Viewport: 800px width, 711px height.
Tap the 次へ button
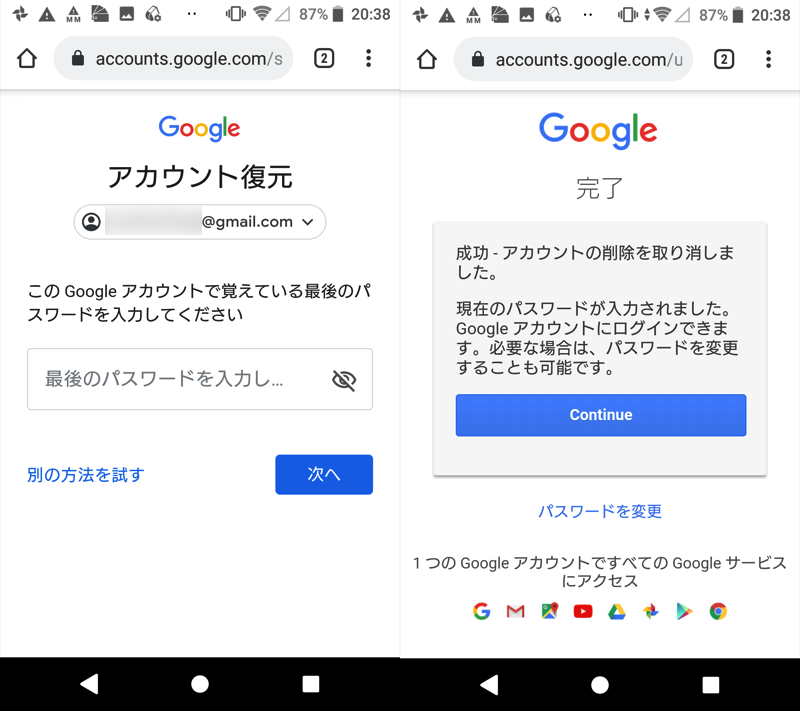pos(324,474)
